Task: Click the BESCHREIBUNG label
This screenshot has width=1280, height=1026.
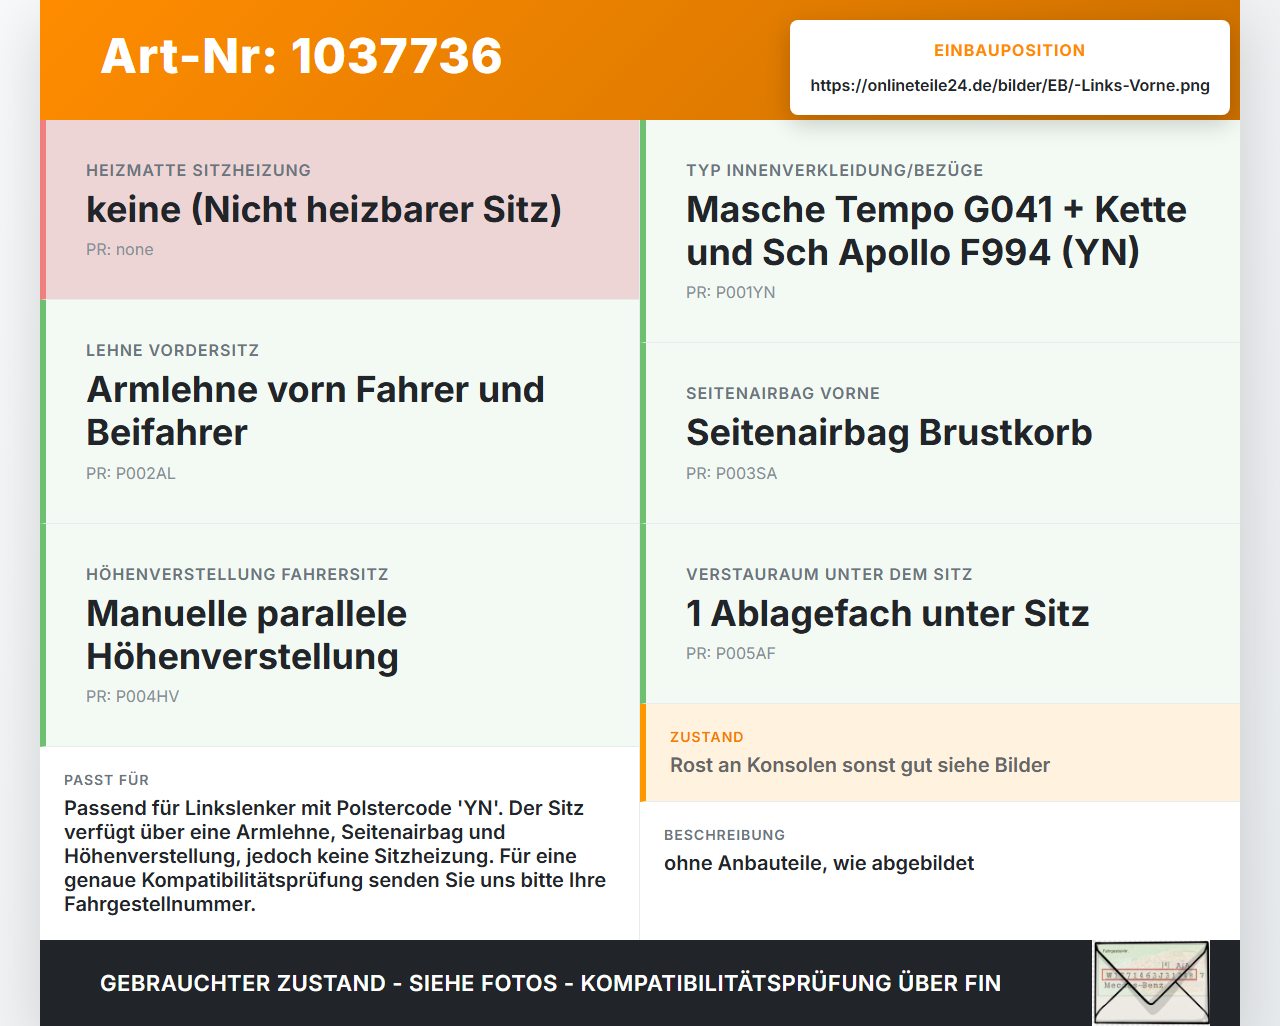Action: click(x=725, y=835)
